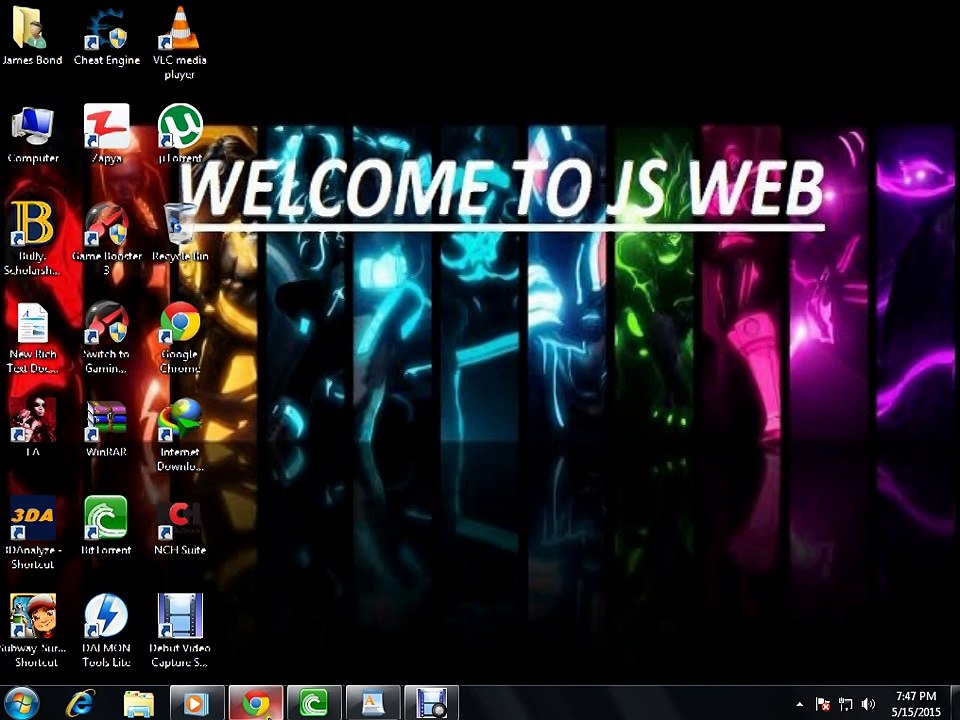The height and width of the screenshot is (720, 960).
Task: Open the network connection tray icon
Action: coord(846,704)
